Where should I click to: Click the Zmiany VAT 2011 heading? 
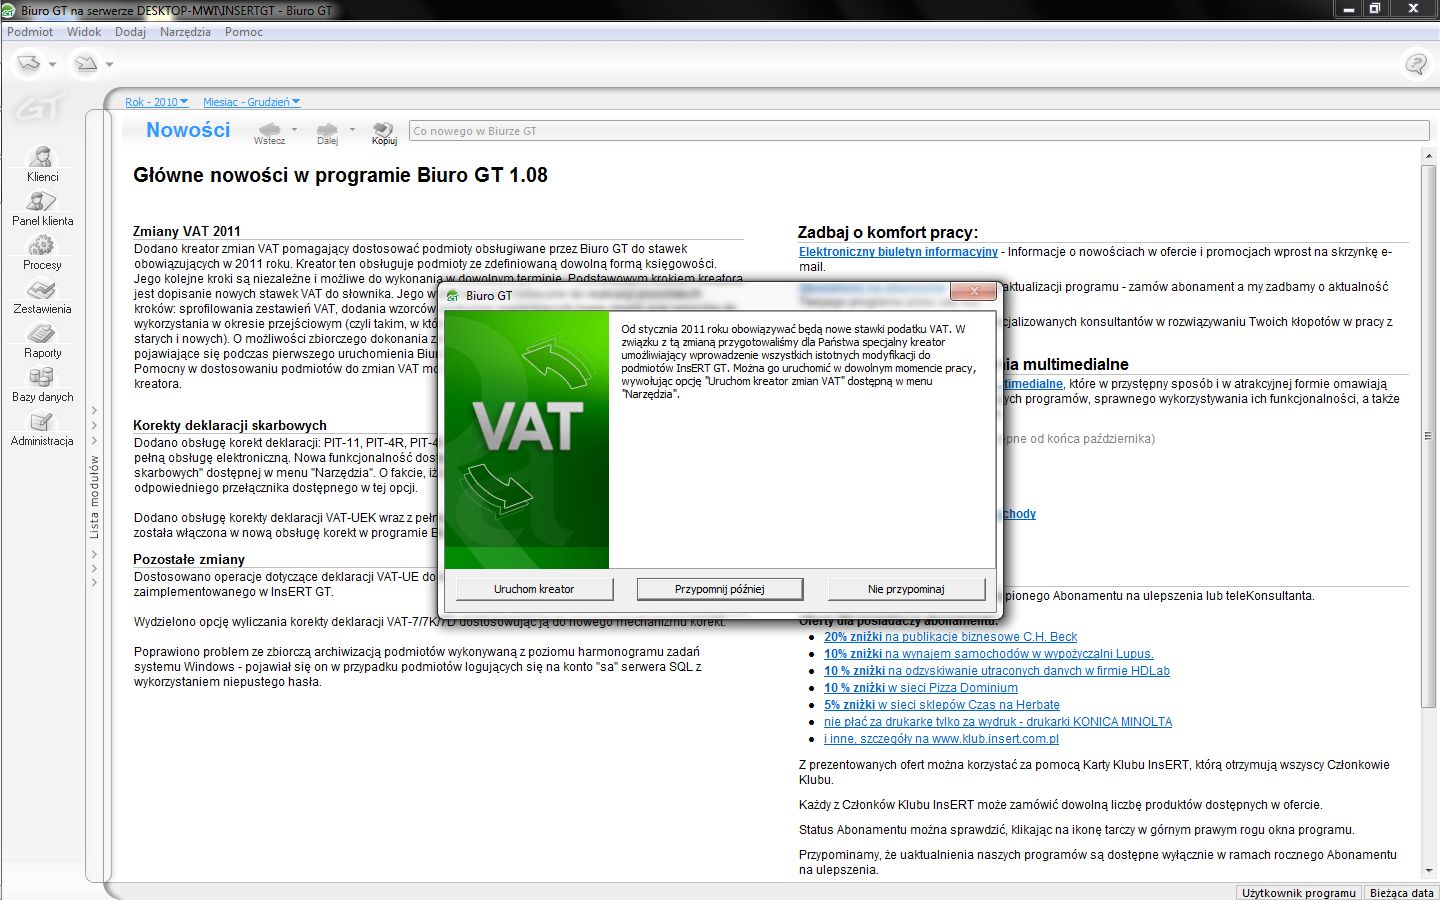(187, 231)
